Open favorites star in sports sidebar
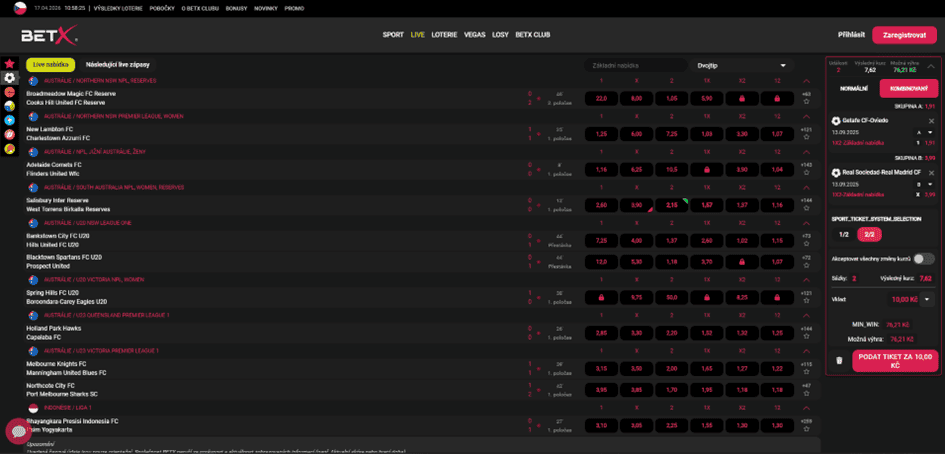945x454 pixels. pyautogui.click(x=9, y=63)
